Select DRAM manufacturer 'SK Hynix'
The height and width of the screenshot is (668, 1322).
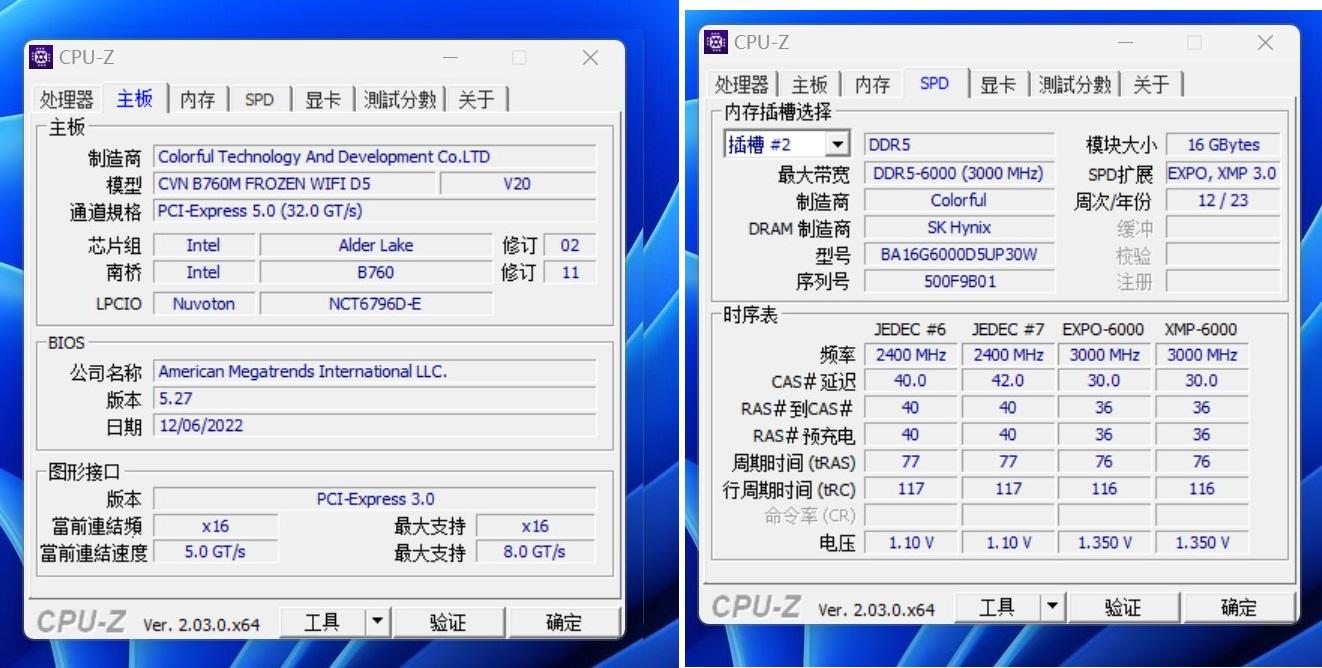(959, 227)
